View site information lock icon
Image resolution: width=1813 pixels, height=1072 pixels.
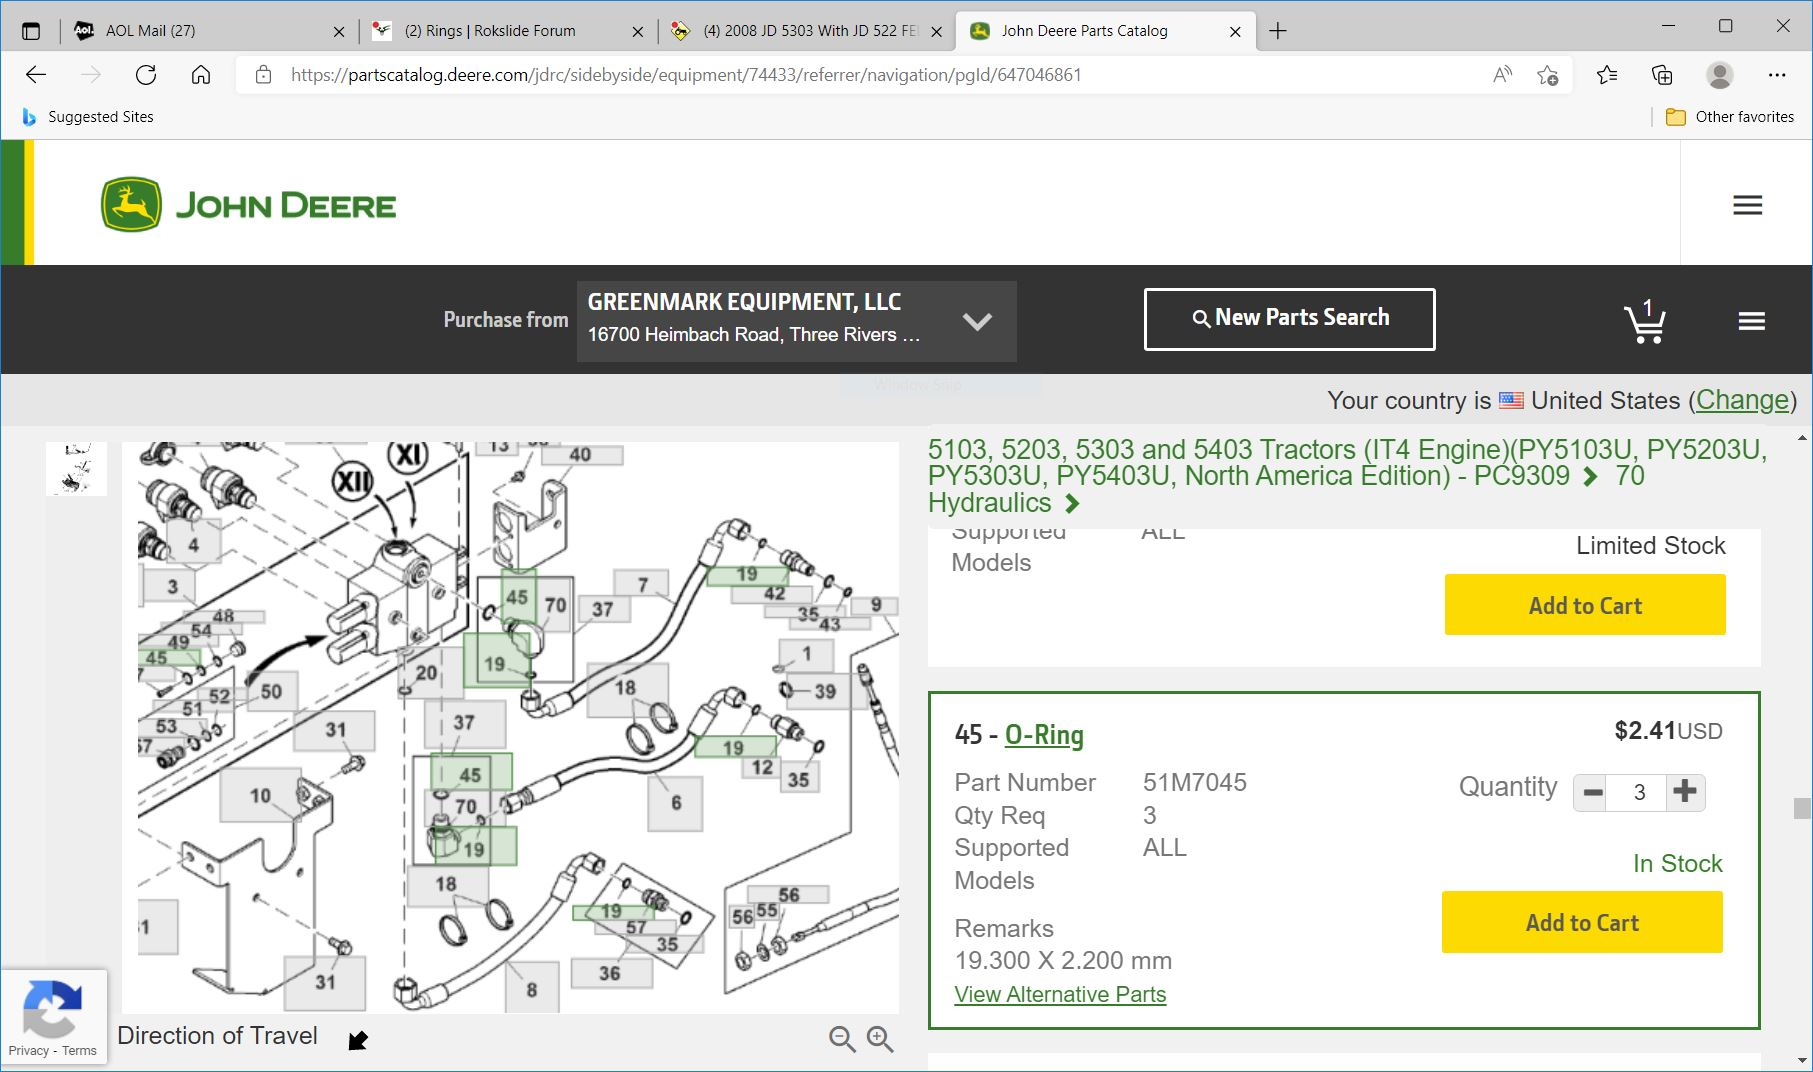(263, 75)
